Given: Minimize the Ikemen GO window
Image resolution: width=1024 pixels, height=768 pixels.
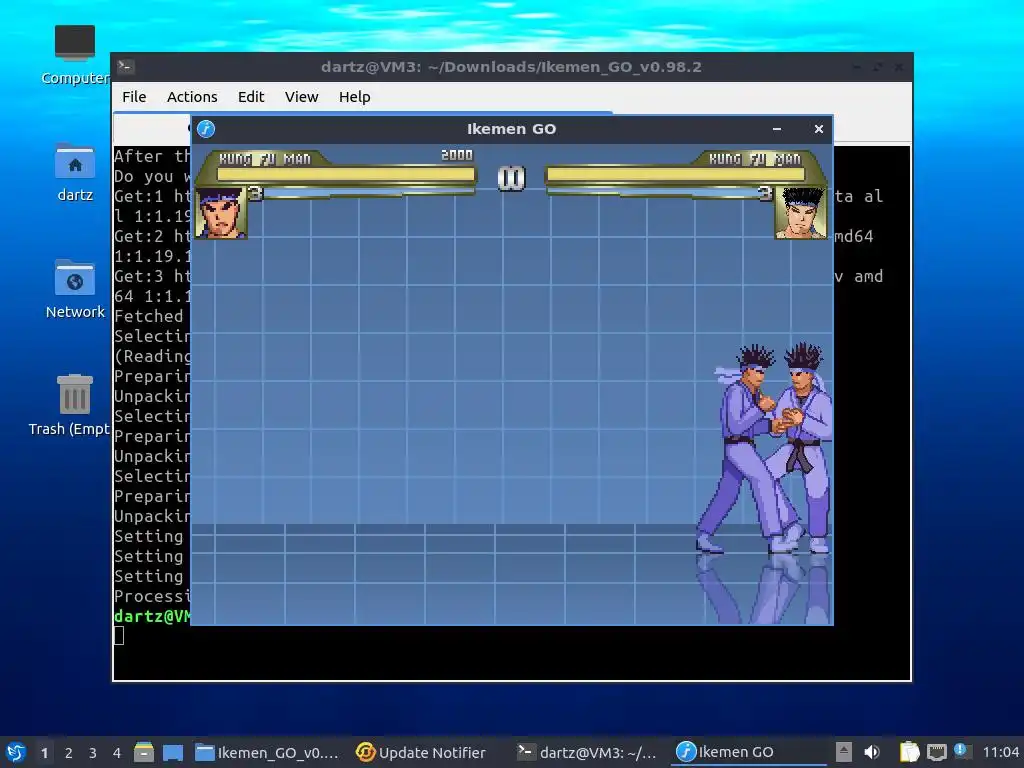Looking at the screenshot, I should click(x=776, y=129).
